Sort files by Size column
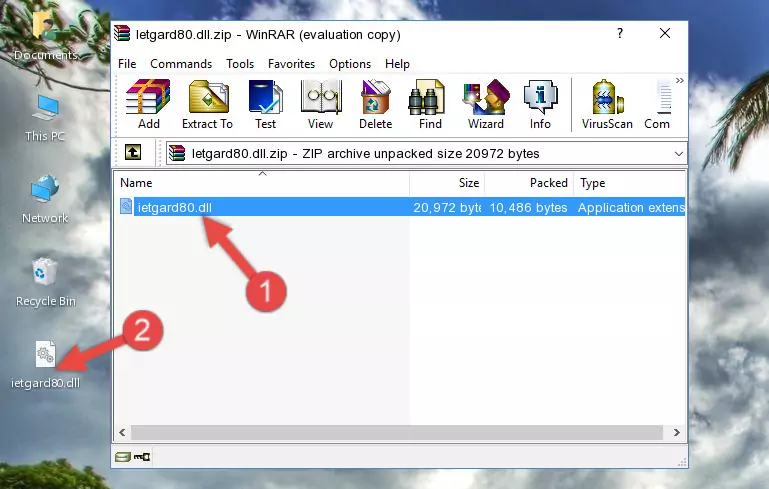Screen dimensions: 769x489 pos(447,183)
